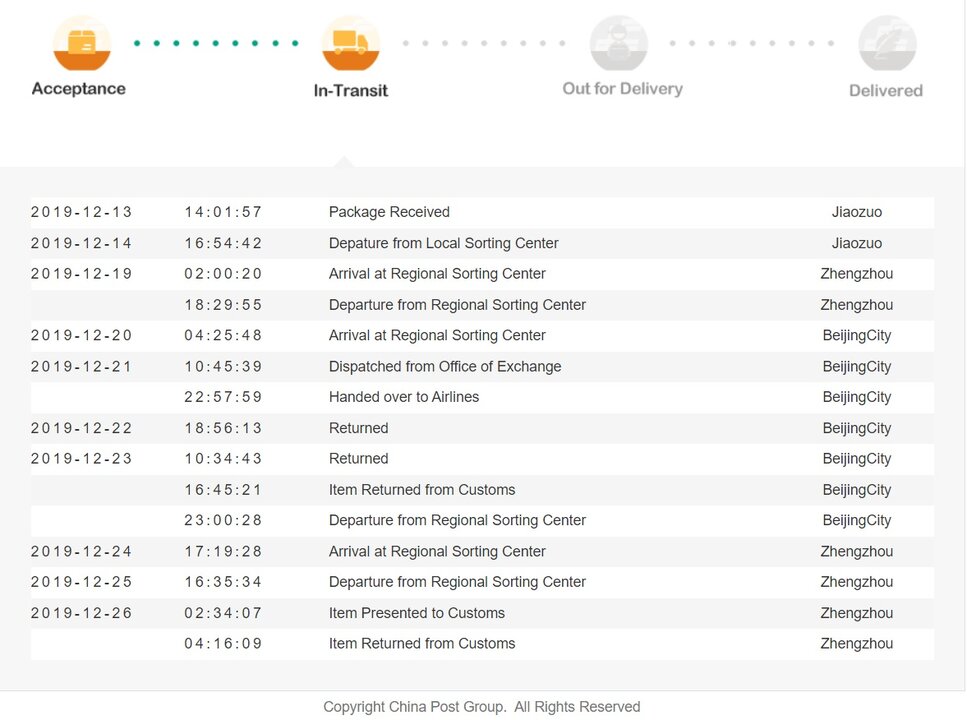The image size is (967, 720).
Task: Click date 2019-12-20
Action: point(81,336)
